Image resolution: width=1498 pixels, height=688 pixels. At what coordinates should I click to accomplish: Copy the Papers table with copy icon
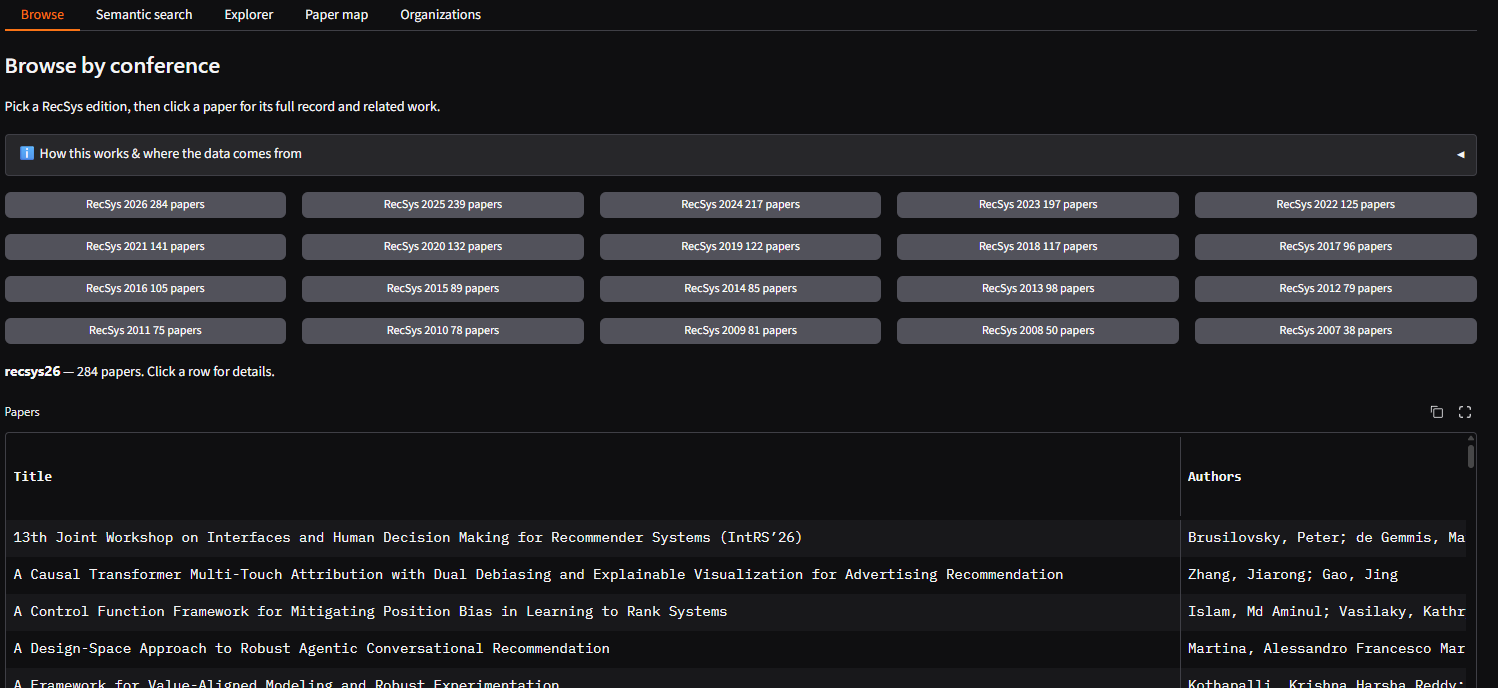[1437, 412]
